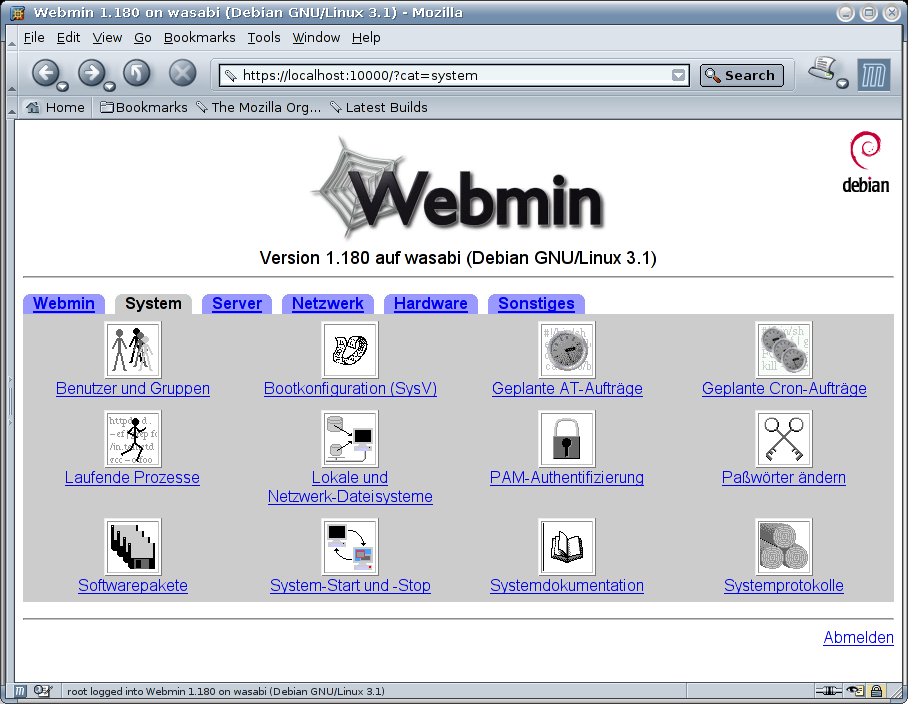
Task: Stop loading with the Stop button
Action: [182, 74]
